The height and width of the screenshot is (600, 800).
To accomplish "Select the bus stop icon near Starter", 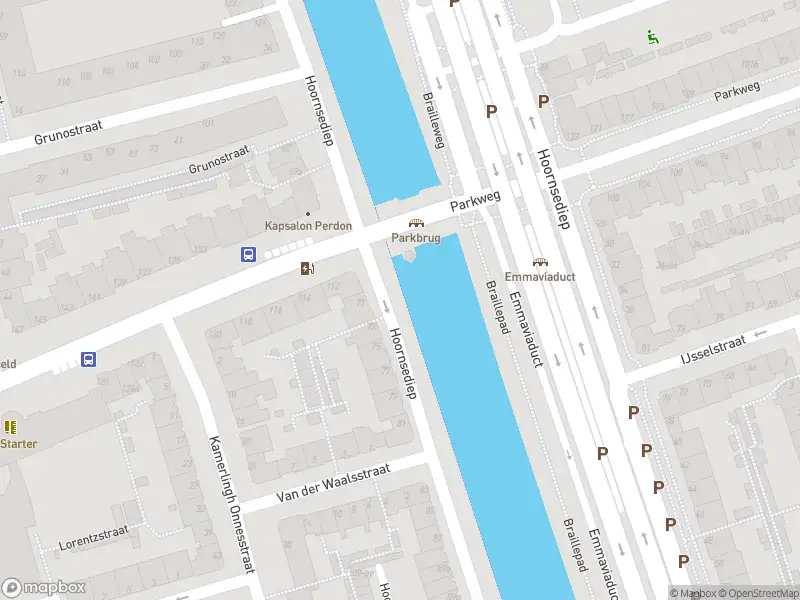I will 88,360.
